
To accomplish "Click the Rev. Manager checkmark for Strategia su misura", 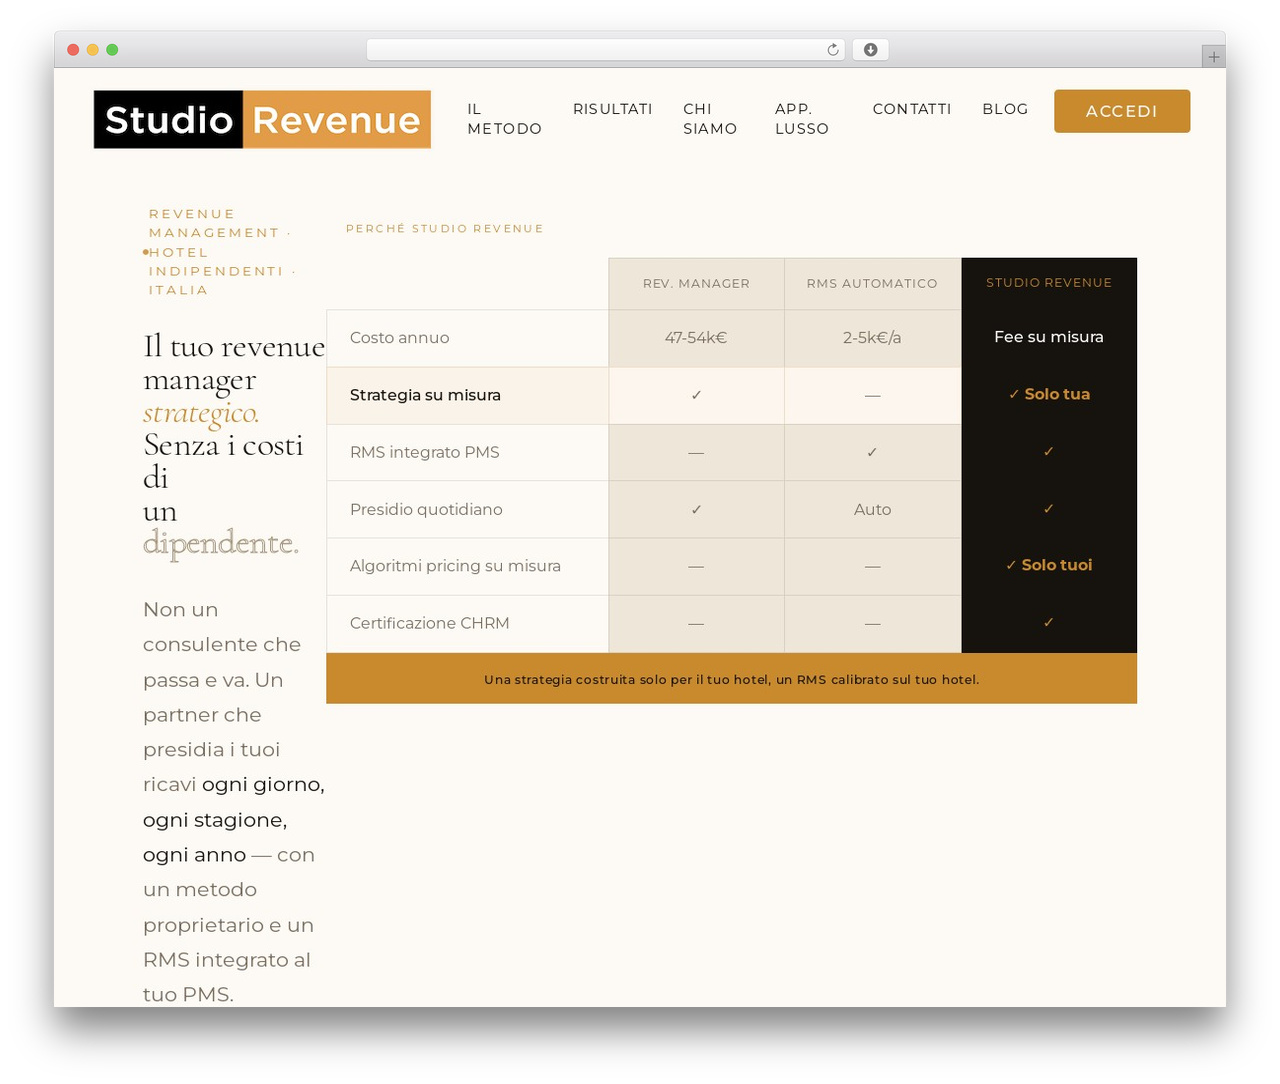I will [696, 395].
